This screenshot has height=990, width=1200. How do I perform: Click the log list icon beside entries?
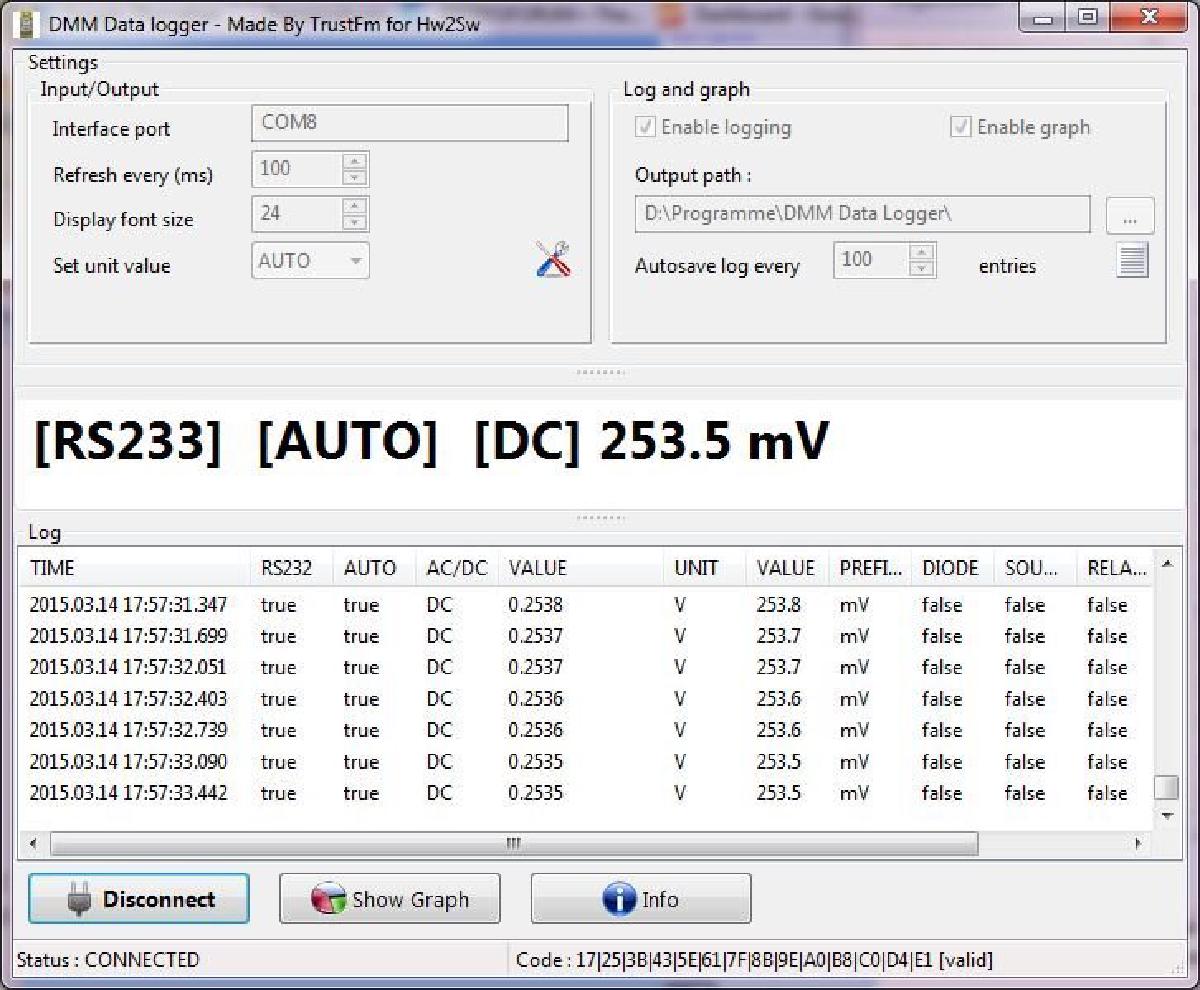[1132, 261]
